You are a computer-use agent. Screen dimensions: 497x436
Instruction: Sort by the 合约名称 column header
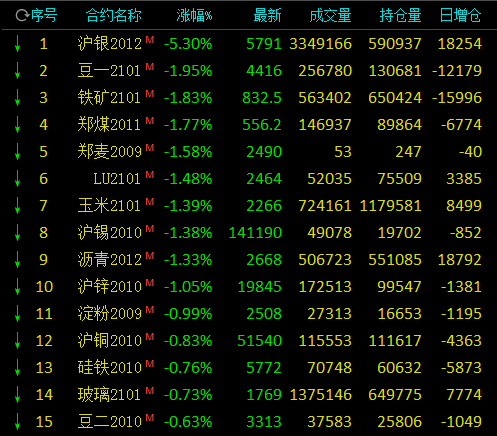click(114, 16)
